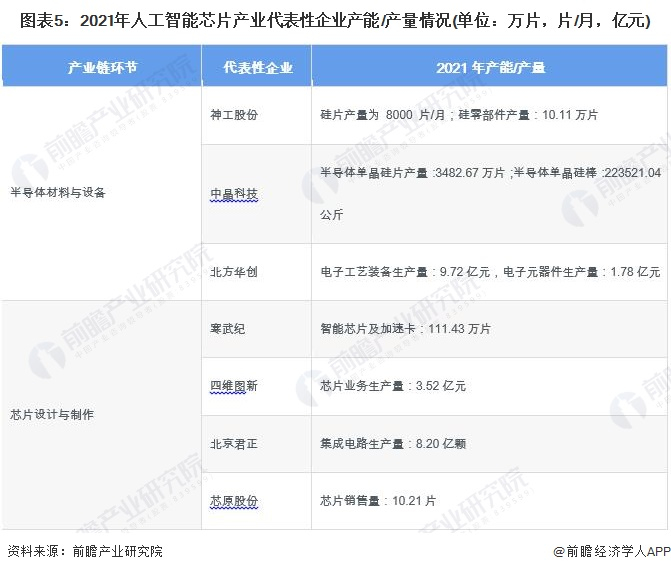The width and height of the screenshot is (671, 572).
Task: Select the 2021年产能/产量 column header
Action: pyautogui.click(x=490, y=67)
